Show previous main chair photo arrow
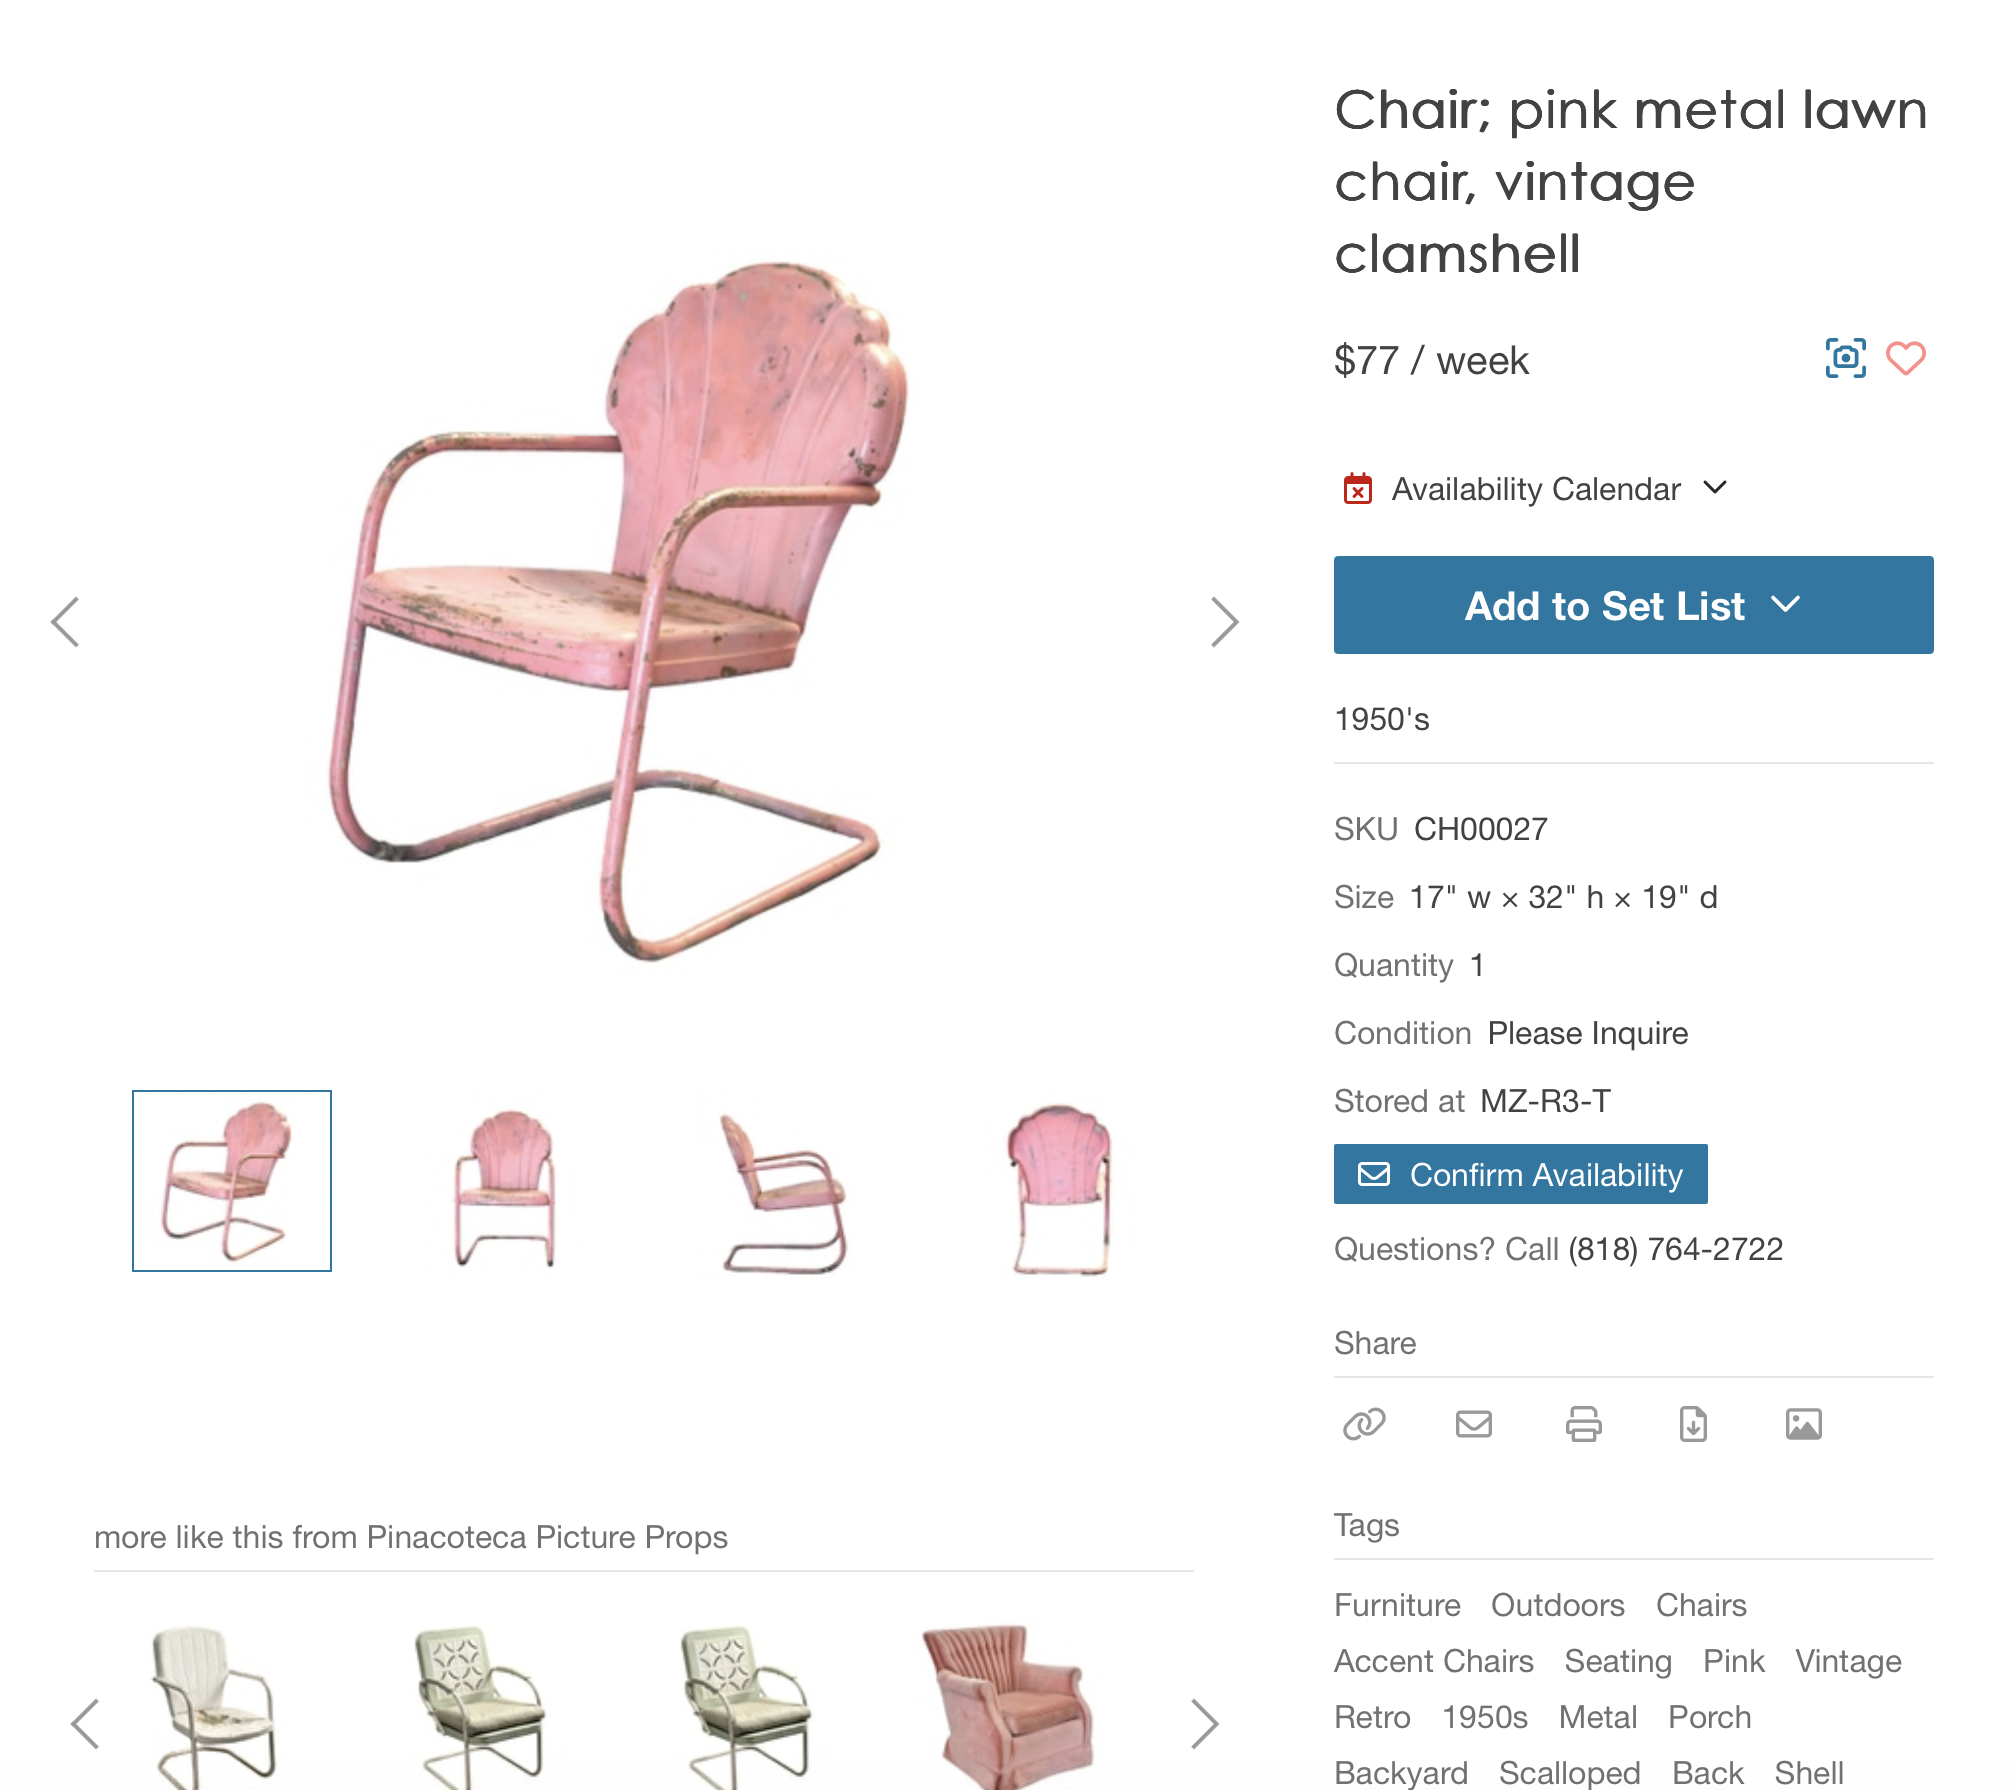Image resolution: width=2014 pixels, height=1790 pixels. click(66, 622)
